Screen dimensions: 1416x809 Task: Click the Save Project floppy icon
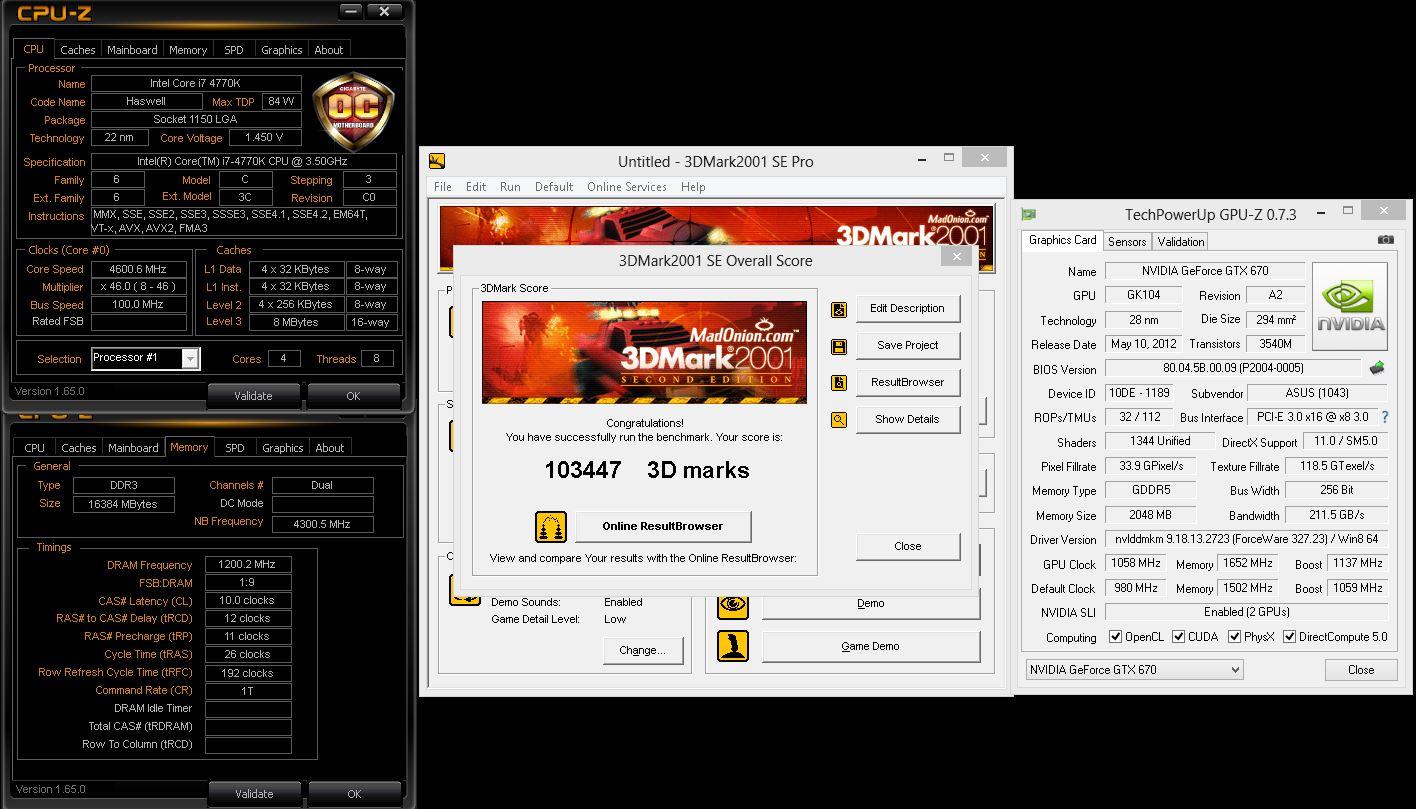[x=839, y=346]
